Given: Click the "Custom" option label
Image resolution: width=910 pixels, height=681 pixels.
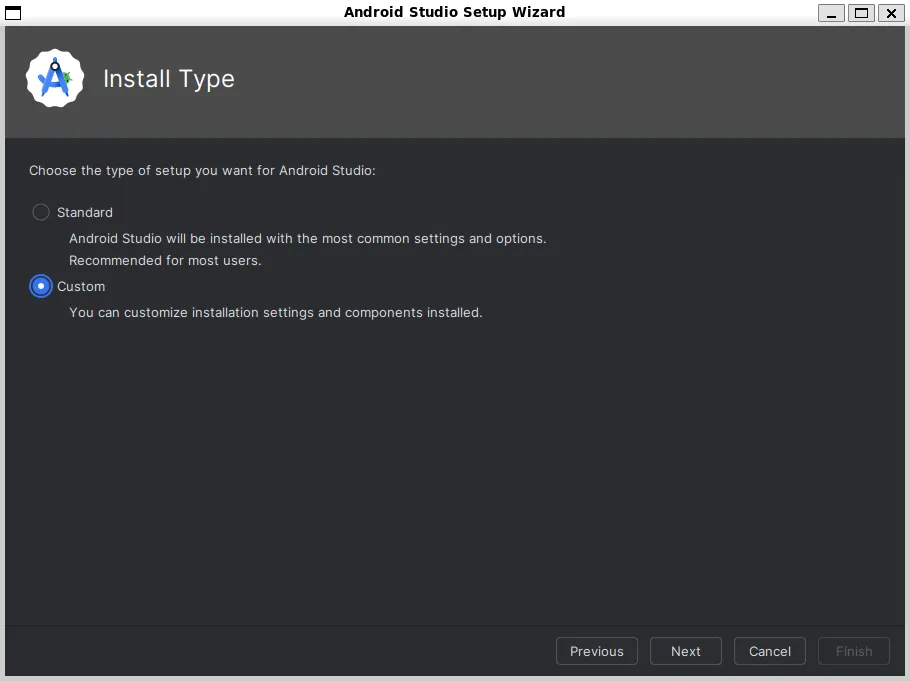Looking at the screenshot, I should (x=81, y=287).
